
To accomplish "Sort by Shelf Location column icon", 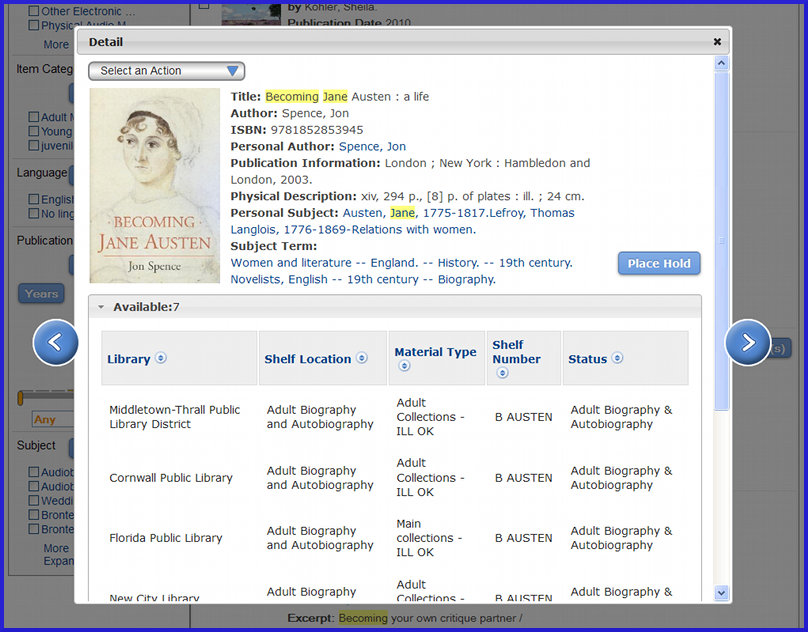I will click(x=362, y=358).
